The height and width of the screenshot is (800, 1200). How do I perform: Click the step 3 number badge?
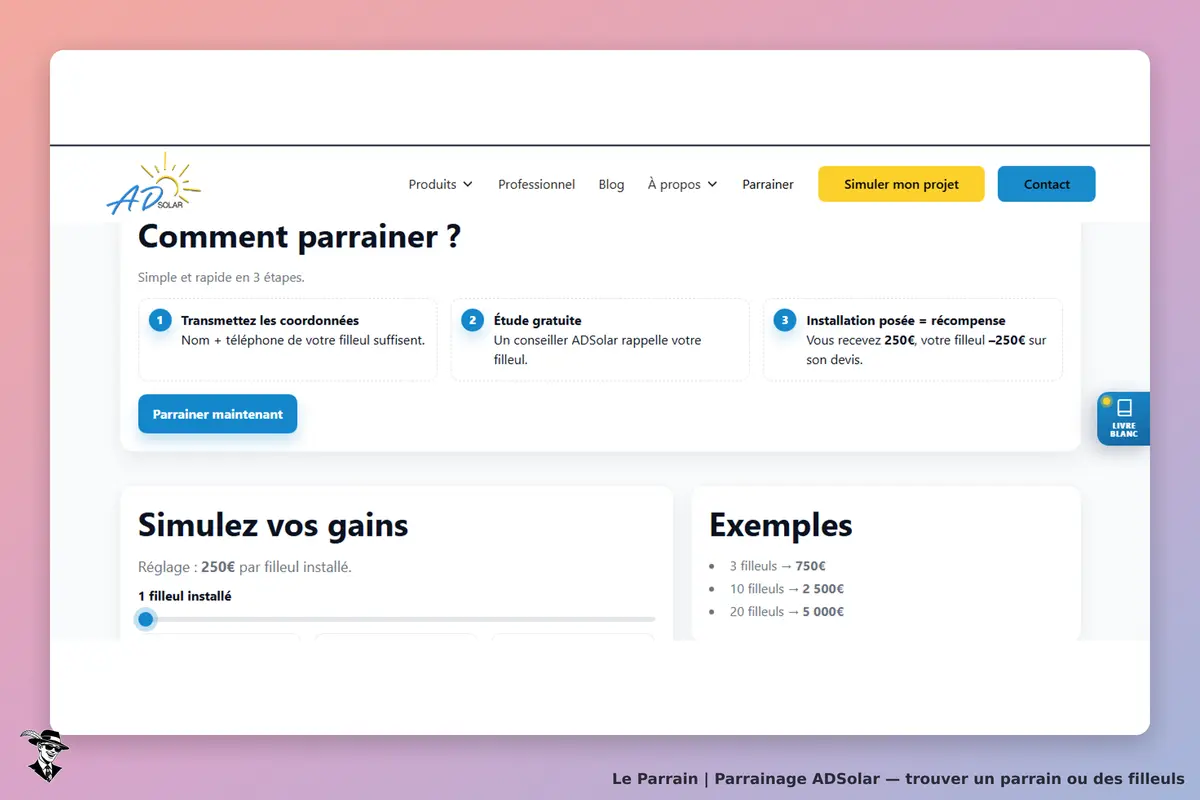[785, 320]
